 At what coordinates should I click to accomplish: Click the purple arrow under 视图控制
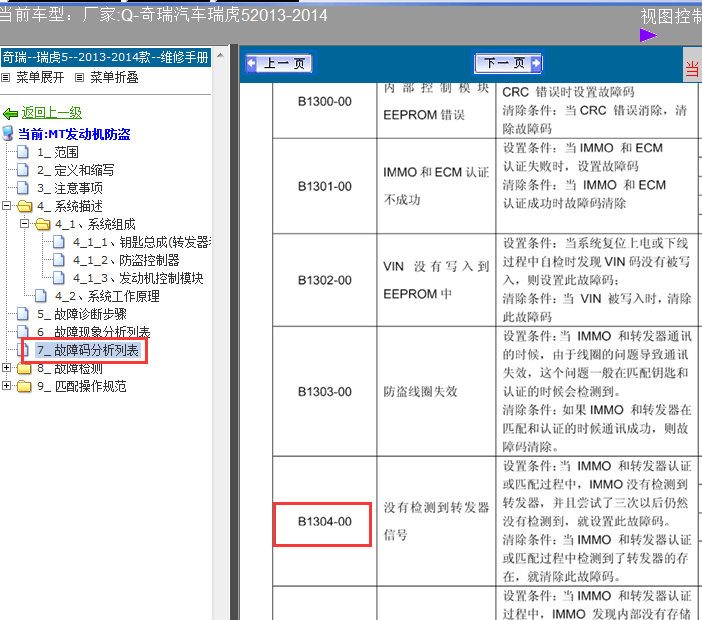(x=648, y=35)
